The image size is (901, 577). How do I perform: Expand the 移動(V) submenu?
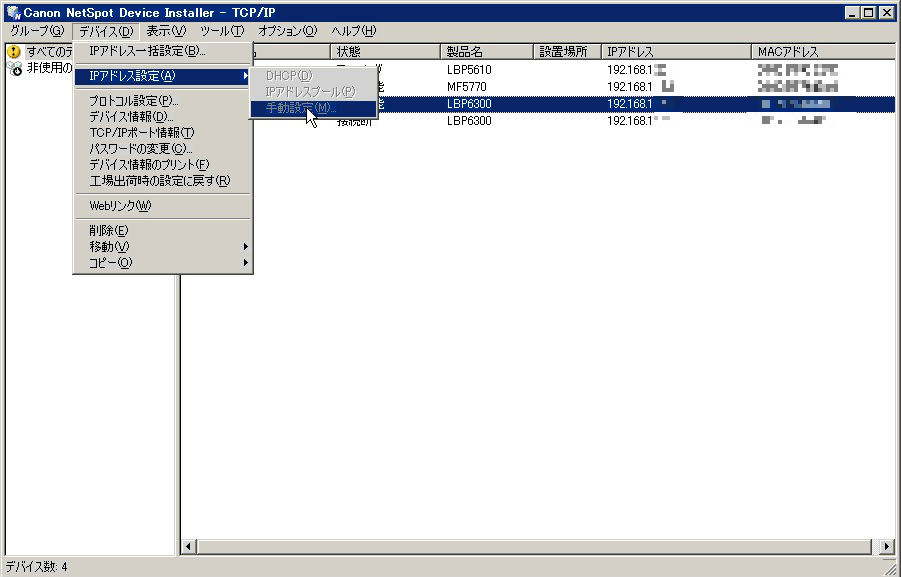pyautogui.click(x=163, y=247)
